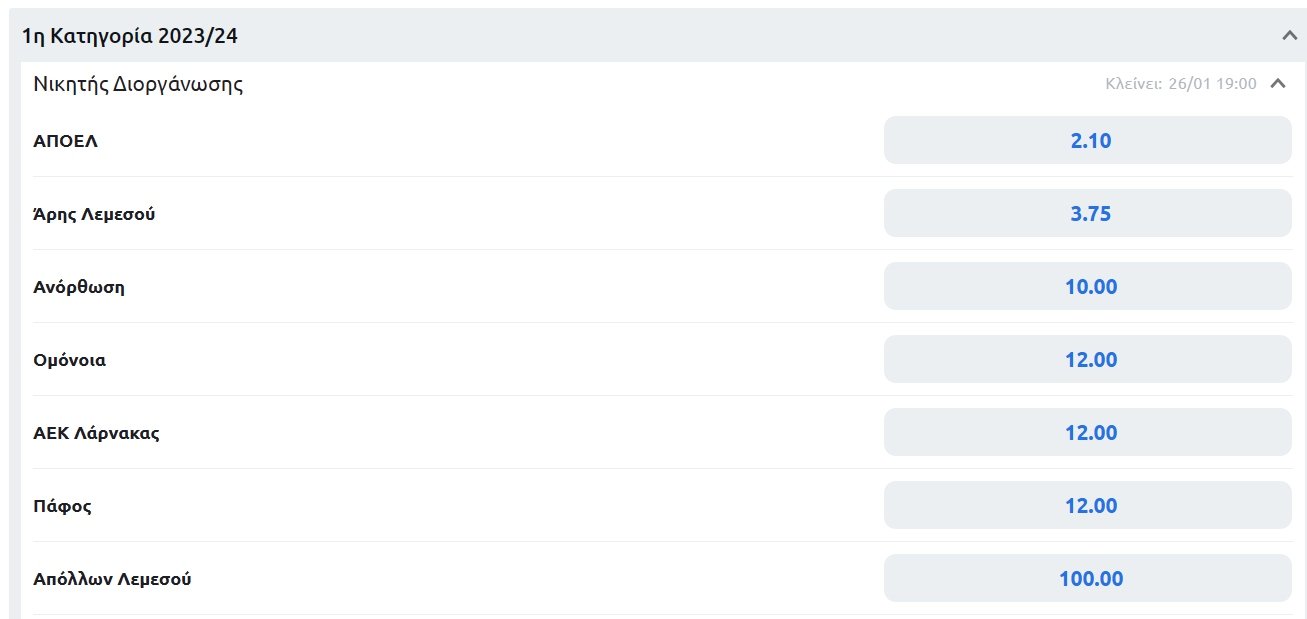The height and width of the screenshot is (619, 1307).
Task: Click the Νικητής Διοργάνωσης market title
Action: 138,84
